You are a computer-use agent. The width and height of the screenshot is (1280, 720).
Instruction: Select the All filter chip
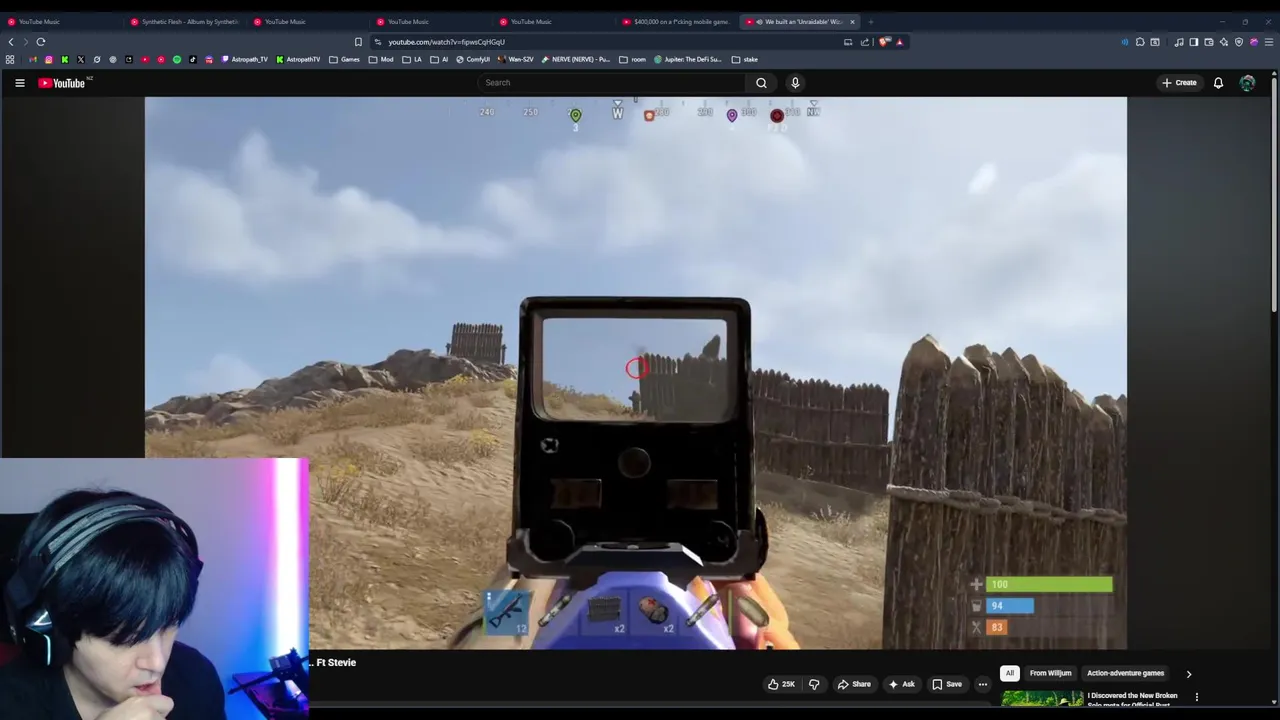(x=1009, y=673)
